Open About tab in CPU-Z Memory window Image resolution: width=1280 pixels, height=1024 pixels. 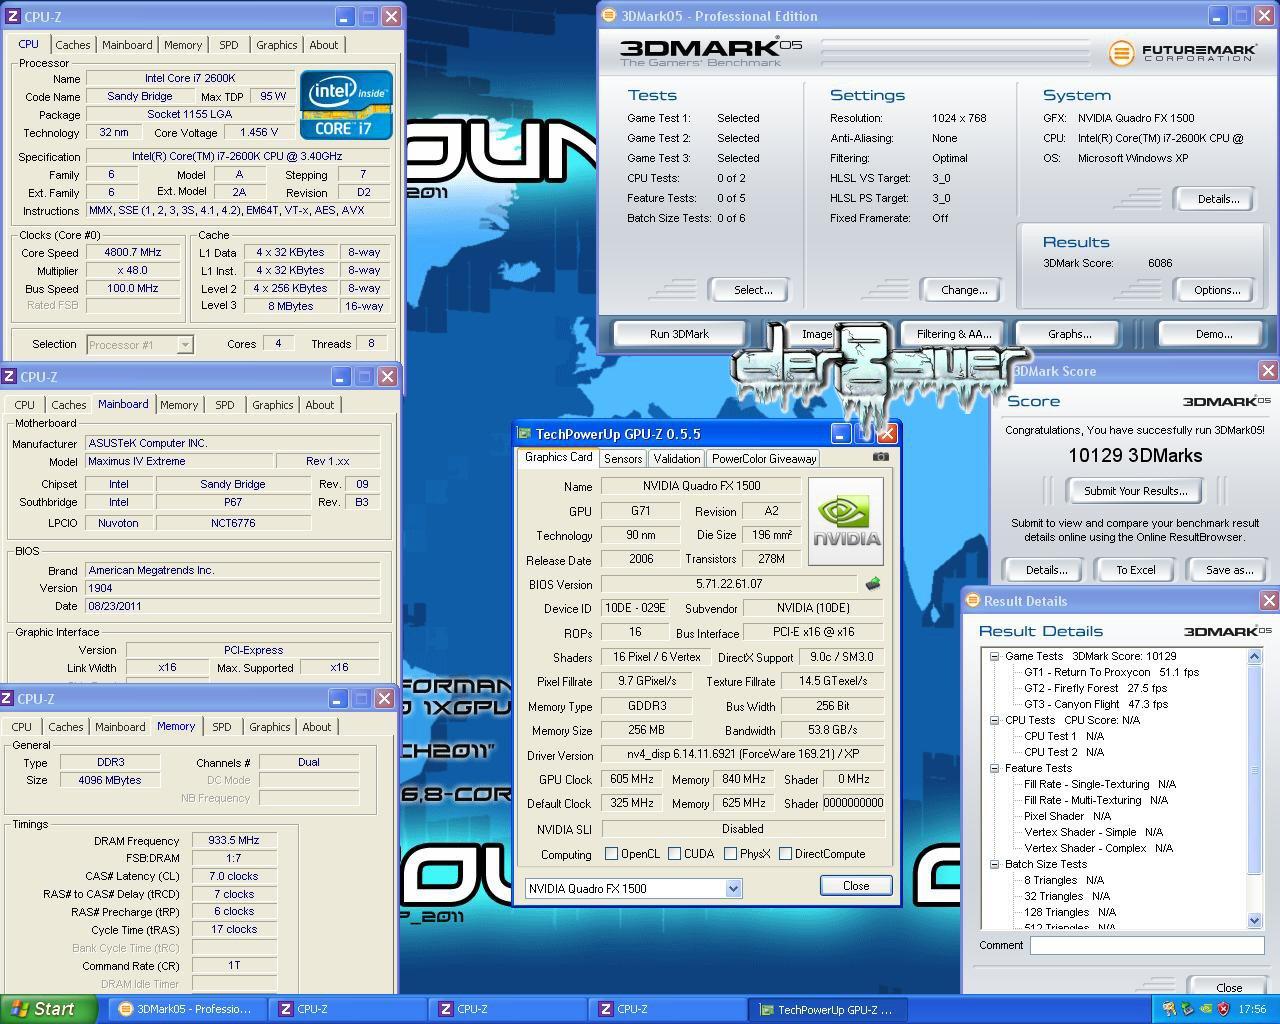point(316,727)
